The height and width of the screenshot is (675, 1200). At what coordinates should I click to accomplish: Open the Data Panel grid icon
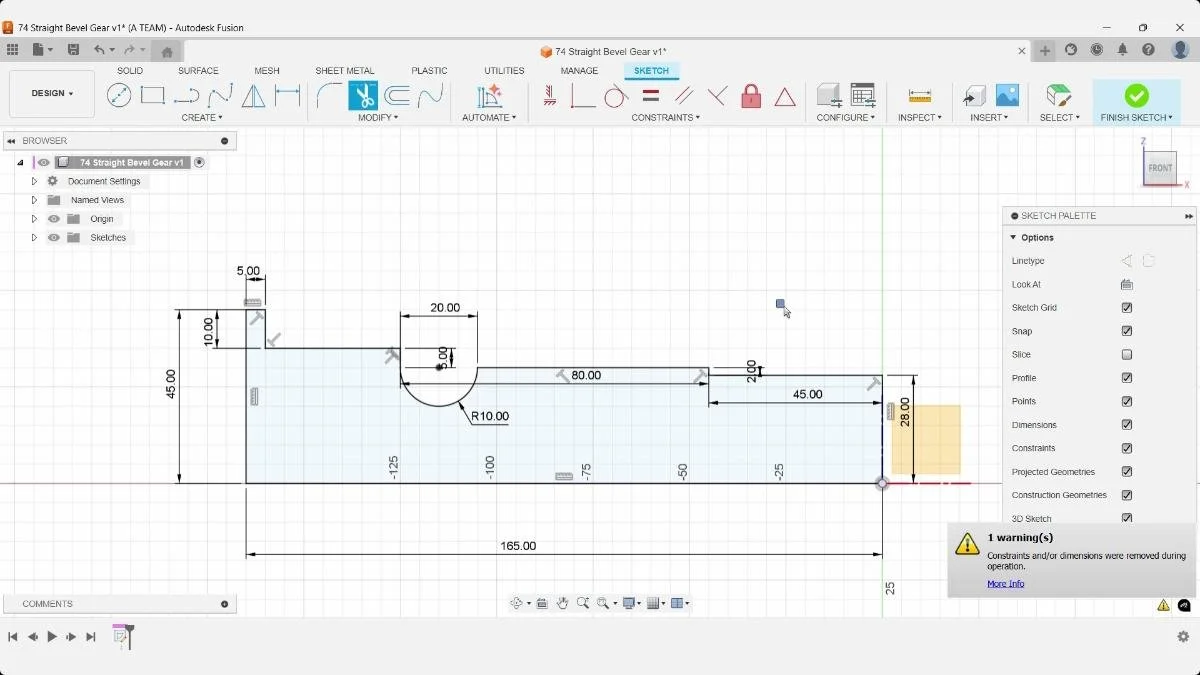click(12, 50)
